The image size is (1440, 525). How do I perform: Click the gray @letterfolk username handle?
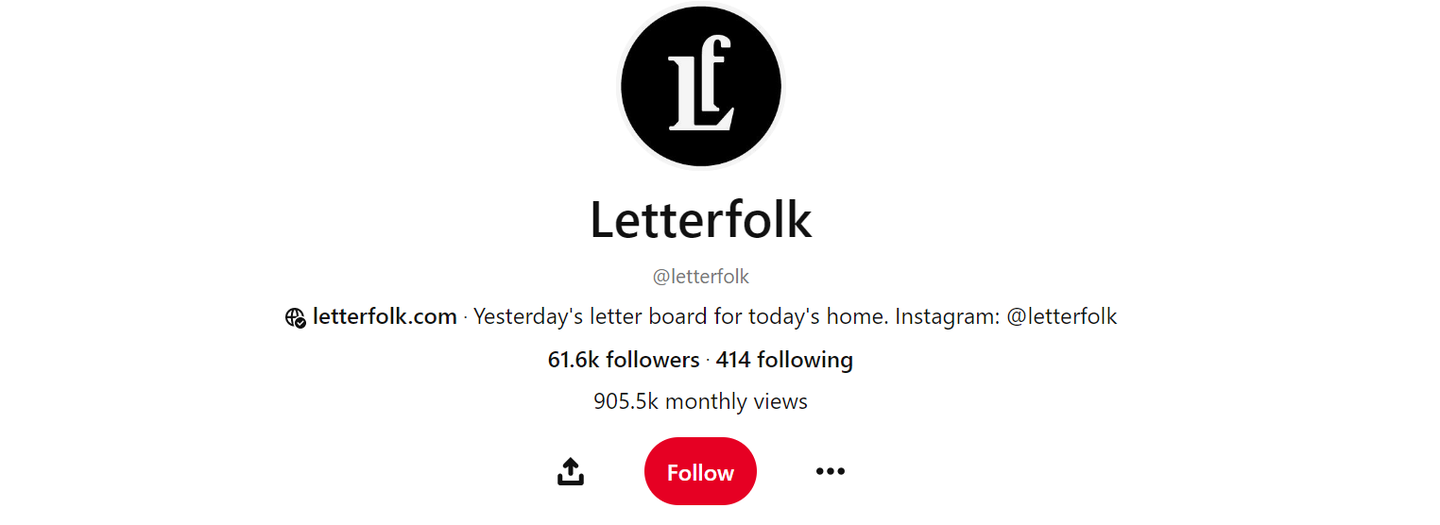coord(701,276)
